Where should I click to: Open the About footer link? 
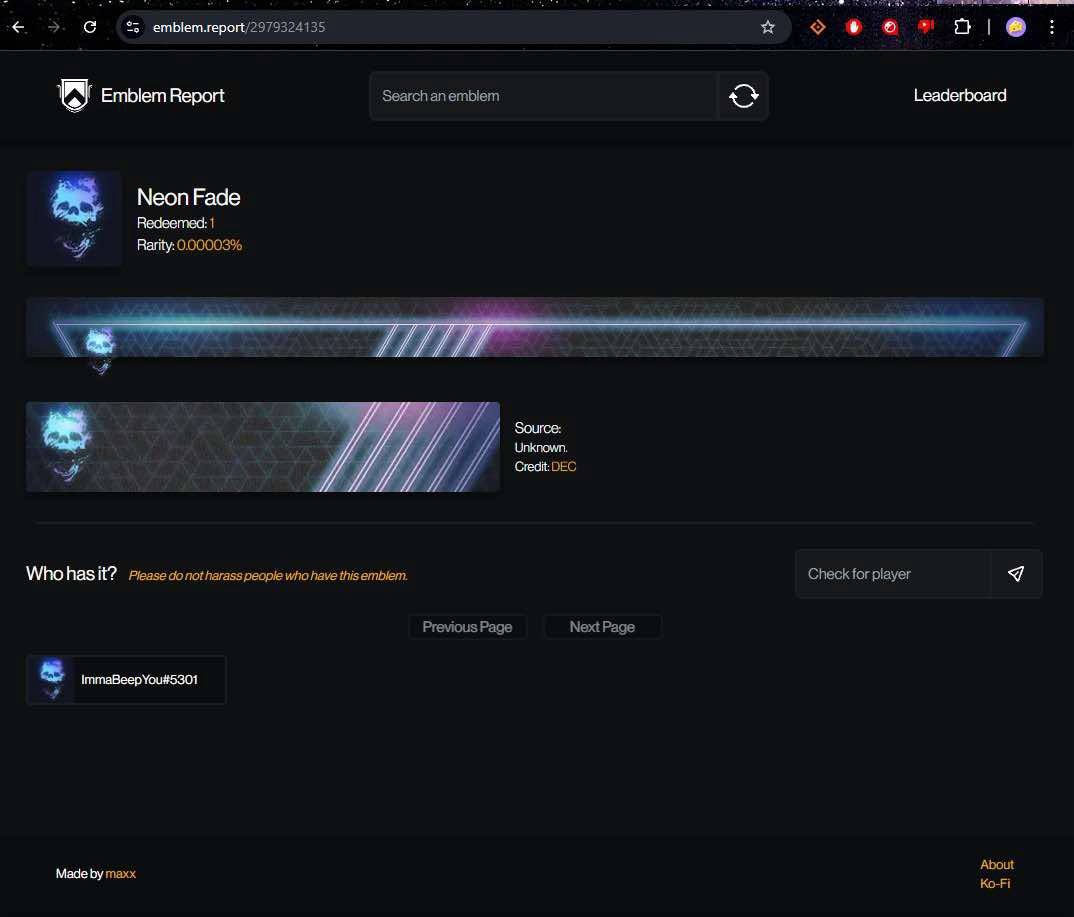[x=997, y=864]
